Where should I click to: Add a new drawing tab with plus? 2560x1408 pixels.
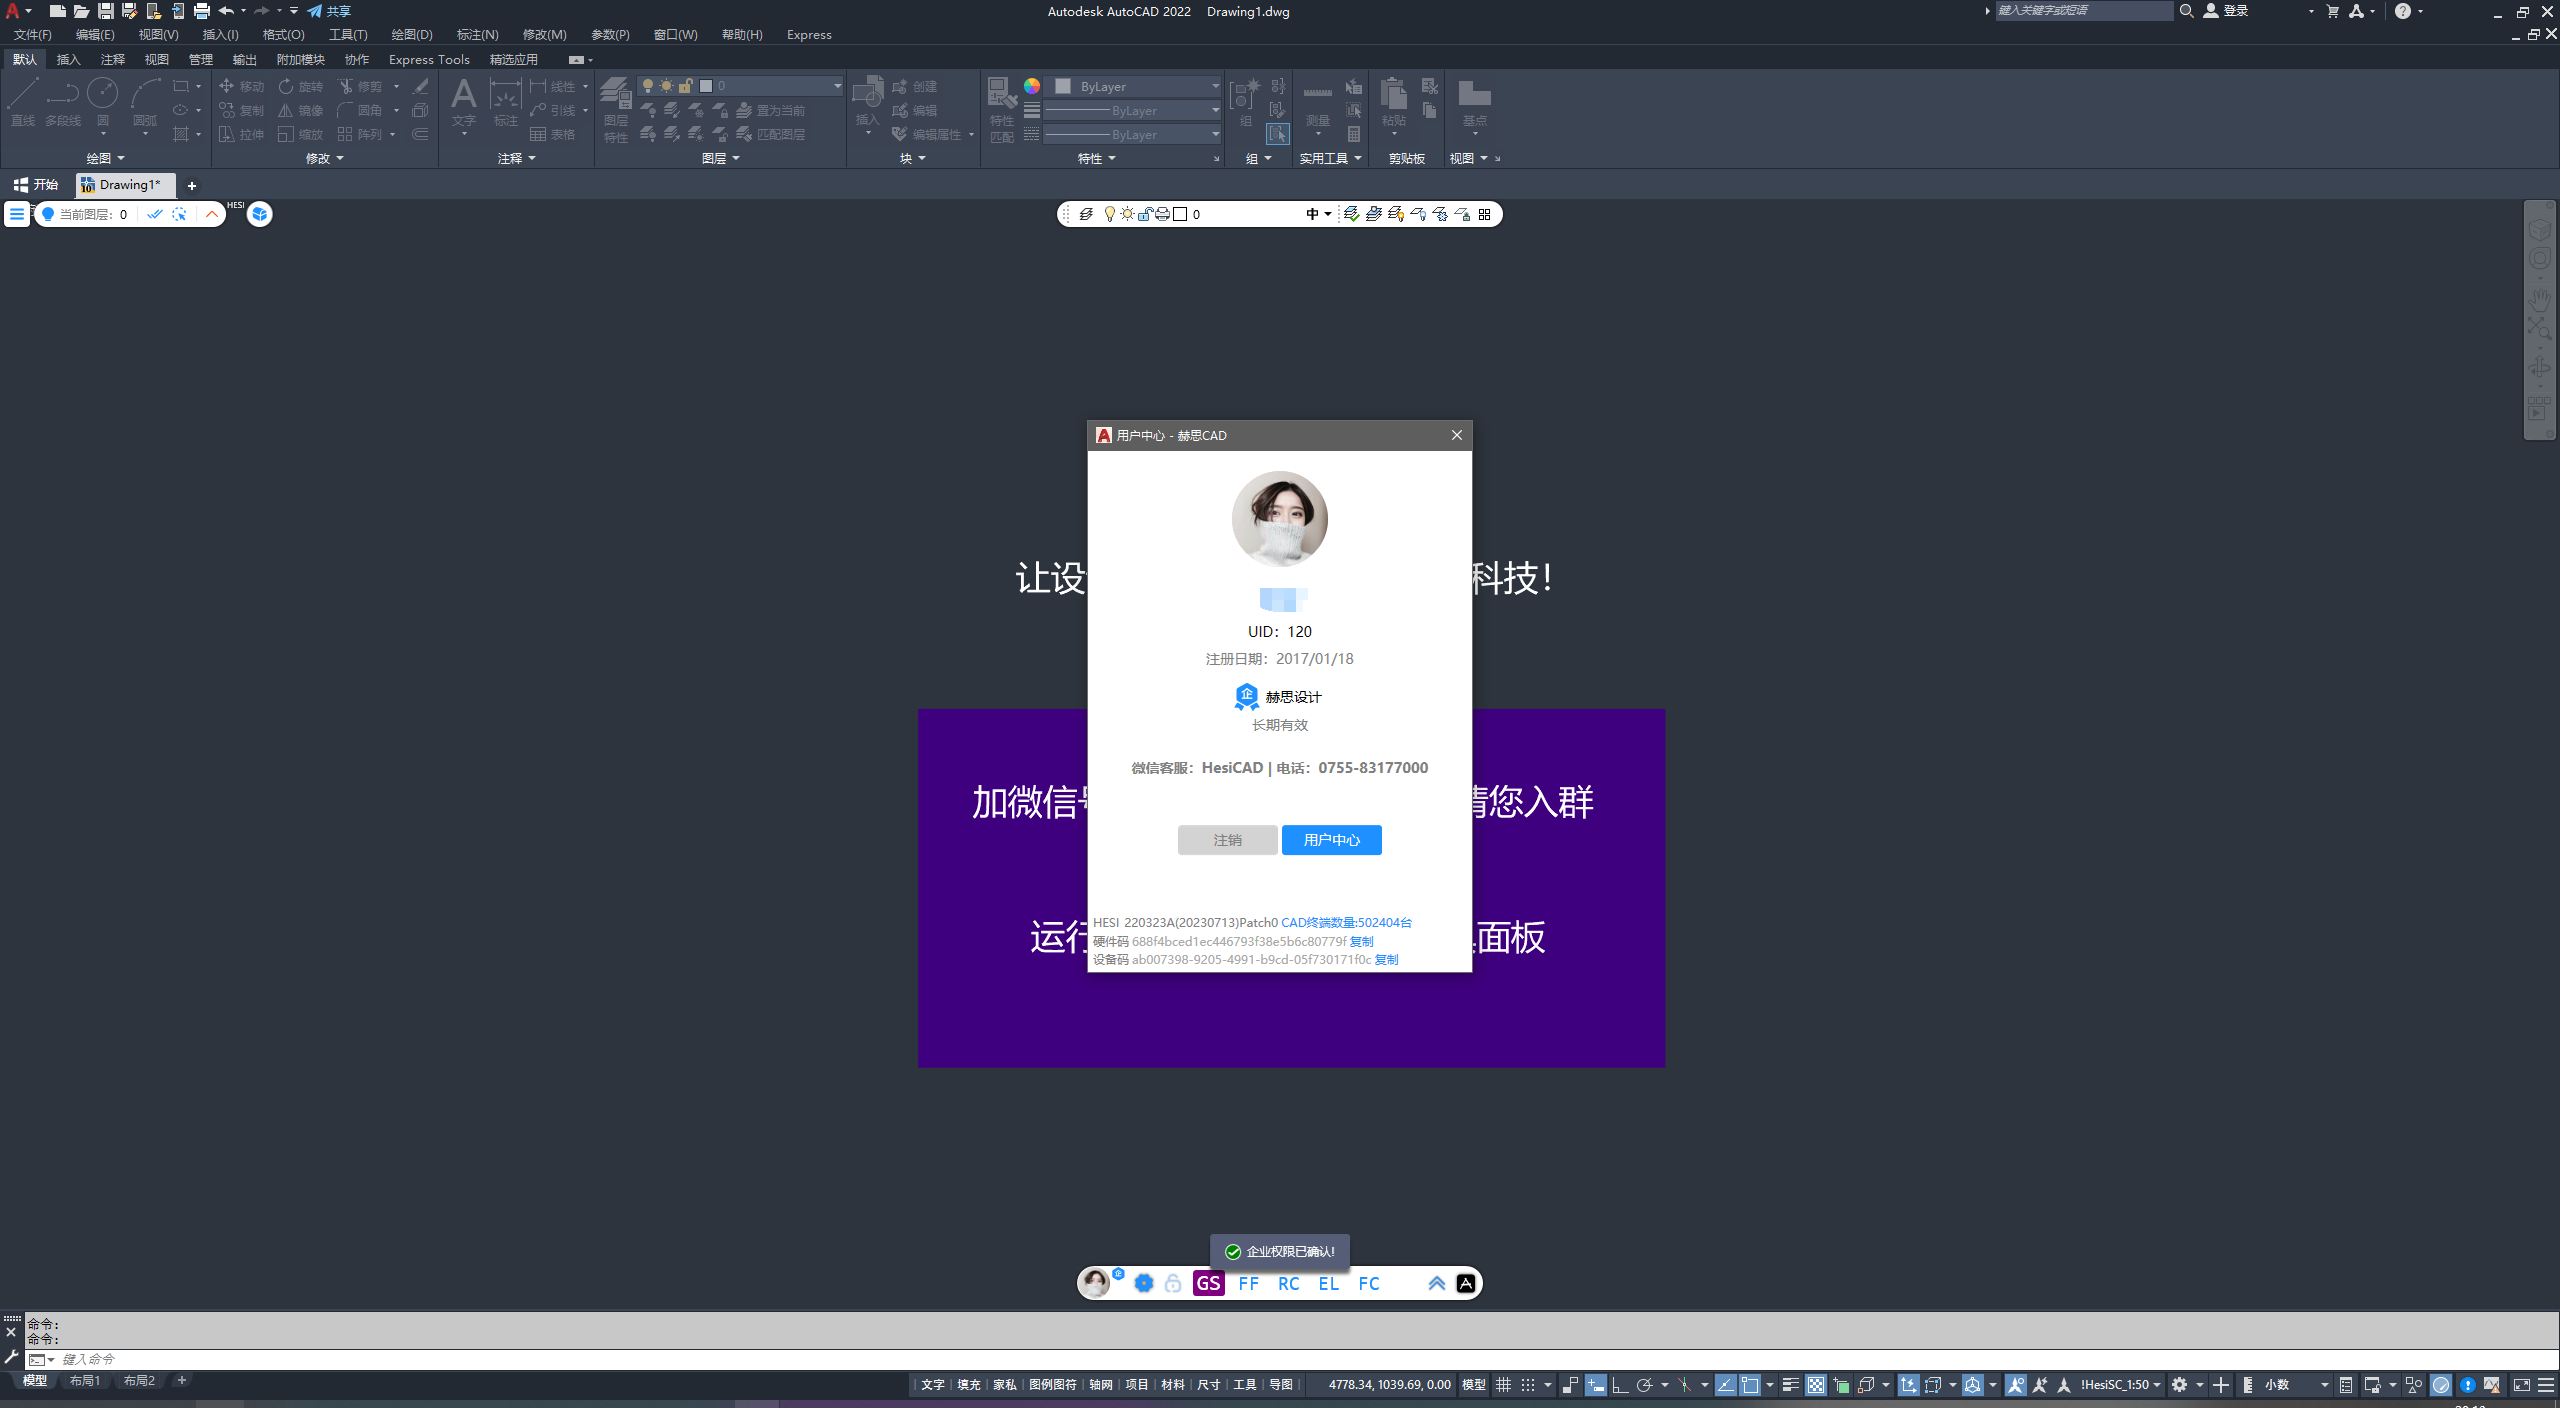(x=191, y=185)
